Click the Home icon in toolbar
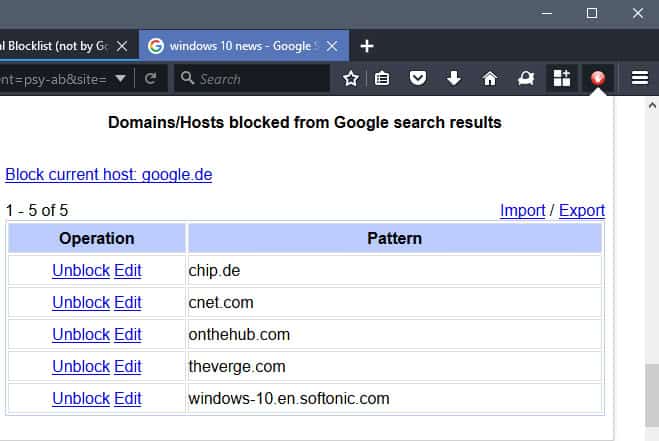Viewport: 659px width, 441px height. [490, 79]
